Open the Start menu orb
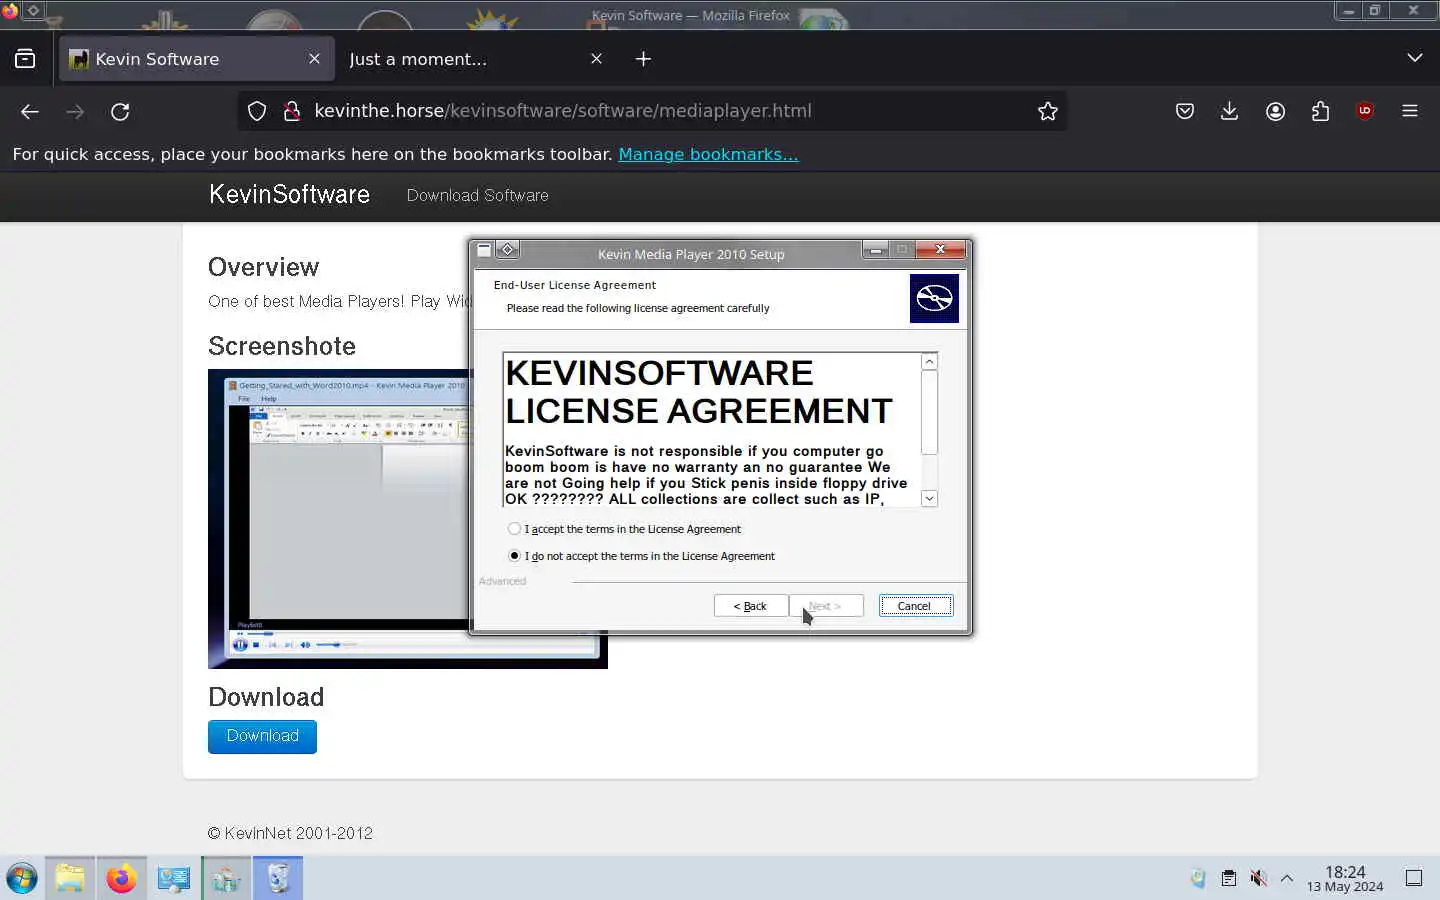The height and width of the screenshot is (900, 1440). click(x=22, y=879)
